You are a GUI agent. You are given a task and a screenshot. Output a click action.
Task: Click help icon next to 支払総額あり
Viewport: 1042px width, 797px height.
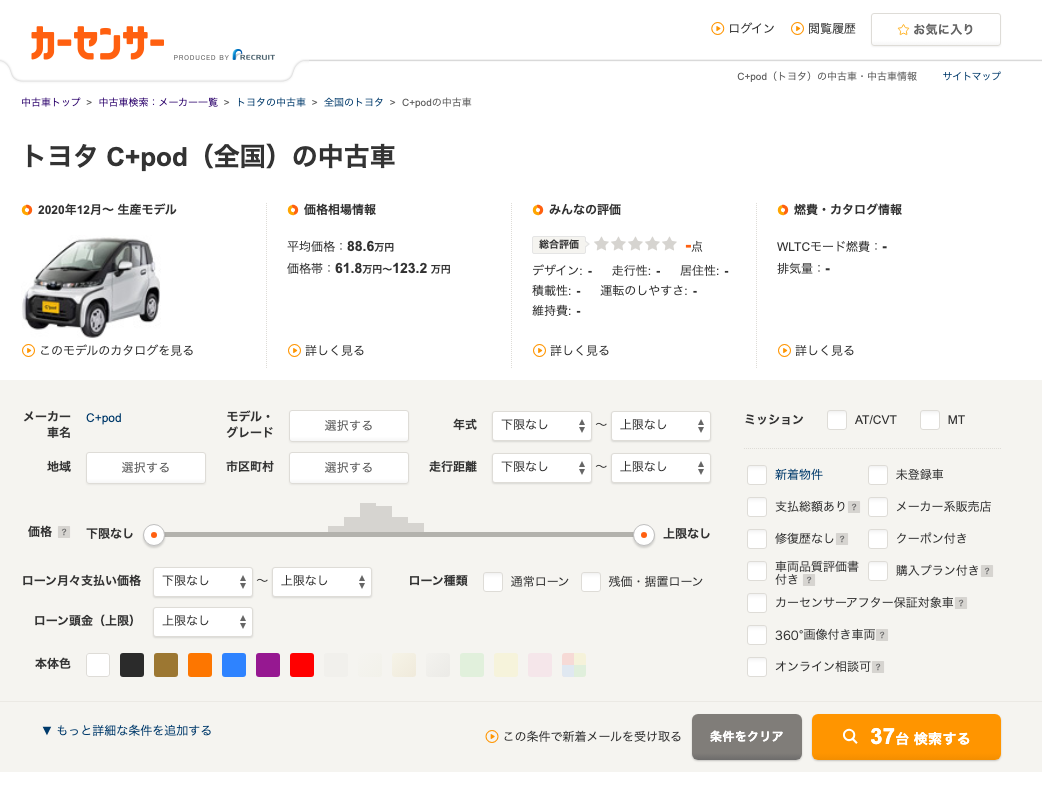(854, 507)
